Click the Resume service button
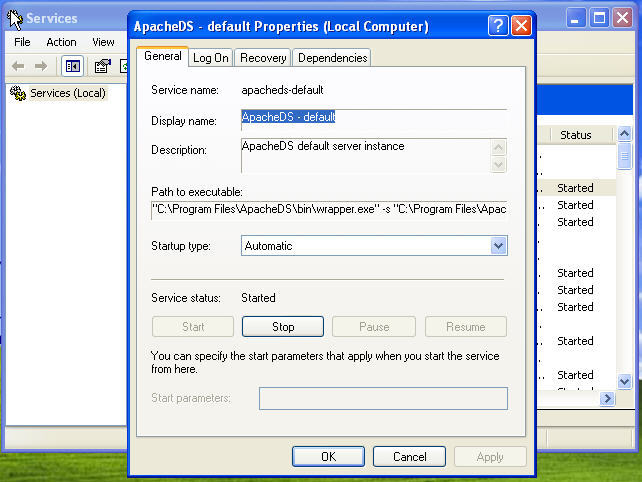Image resolution: width=642 pixels, height=482 pixels. pyautogui.click(x=466, y=327)
